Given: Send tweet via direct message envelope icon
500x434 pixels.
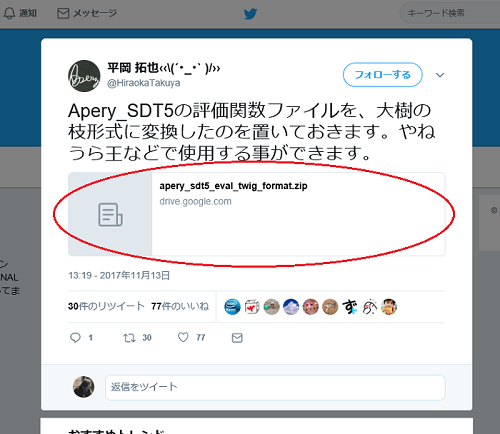Looking at the screenshot, I should click(237, 338).
